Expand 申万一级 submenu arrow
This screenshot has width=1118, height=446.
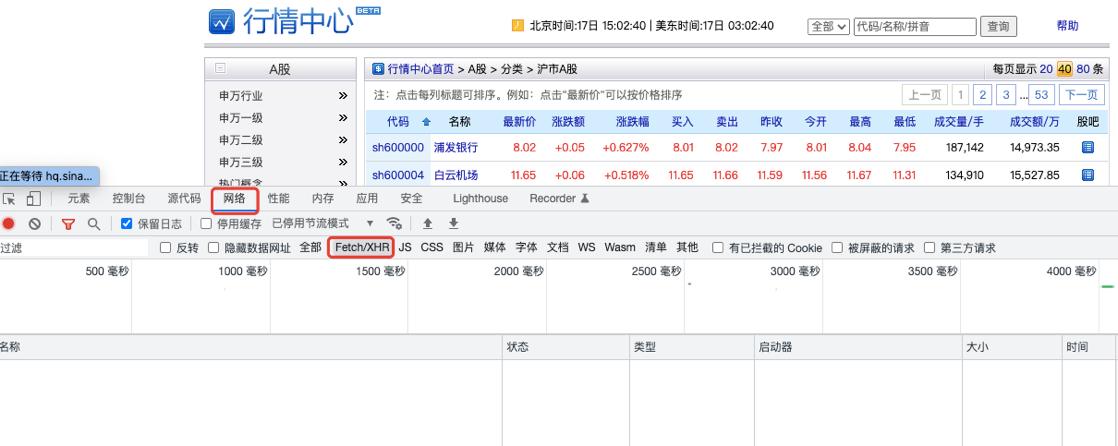tap(343, 118)
